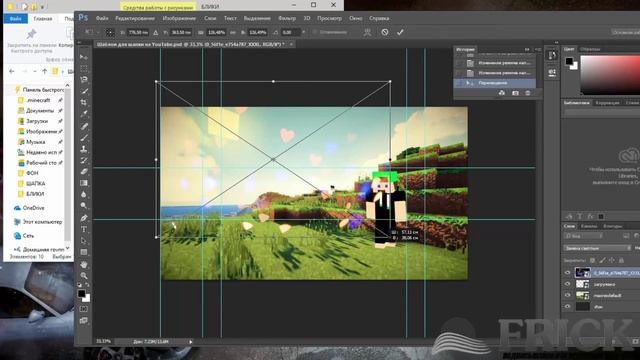640x360 pixels.
Task: Select the Zoom tool
Action: tap(84, 276)
